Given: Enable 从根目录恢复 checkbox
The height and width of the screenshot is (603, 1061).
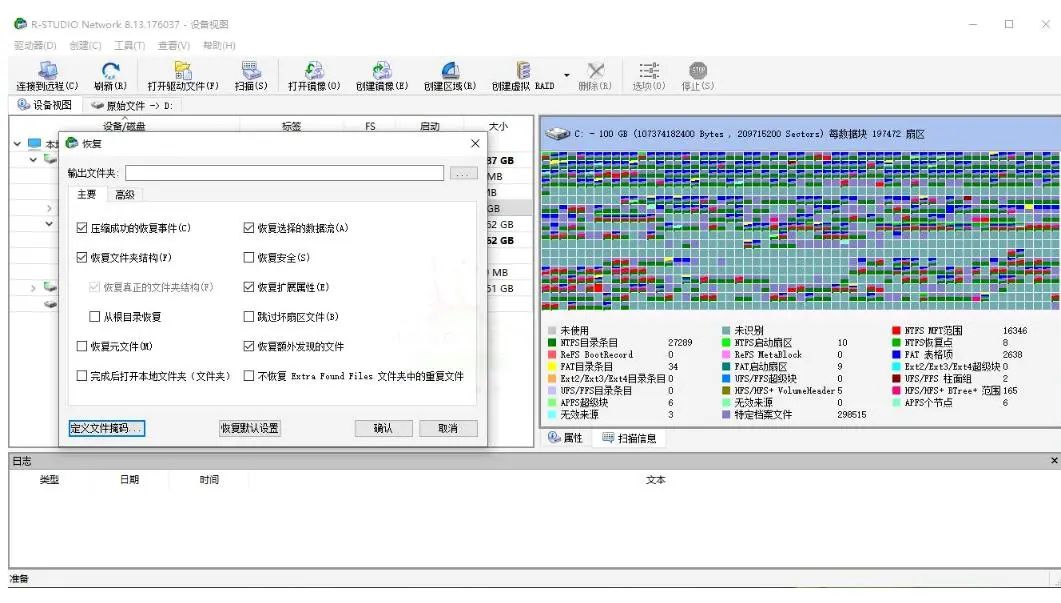Looking at the screenshot, I should tap(95, 316).
